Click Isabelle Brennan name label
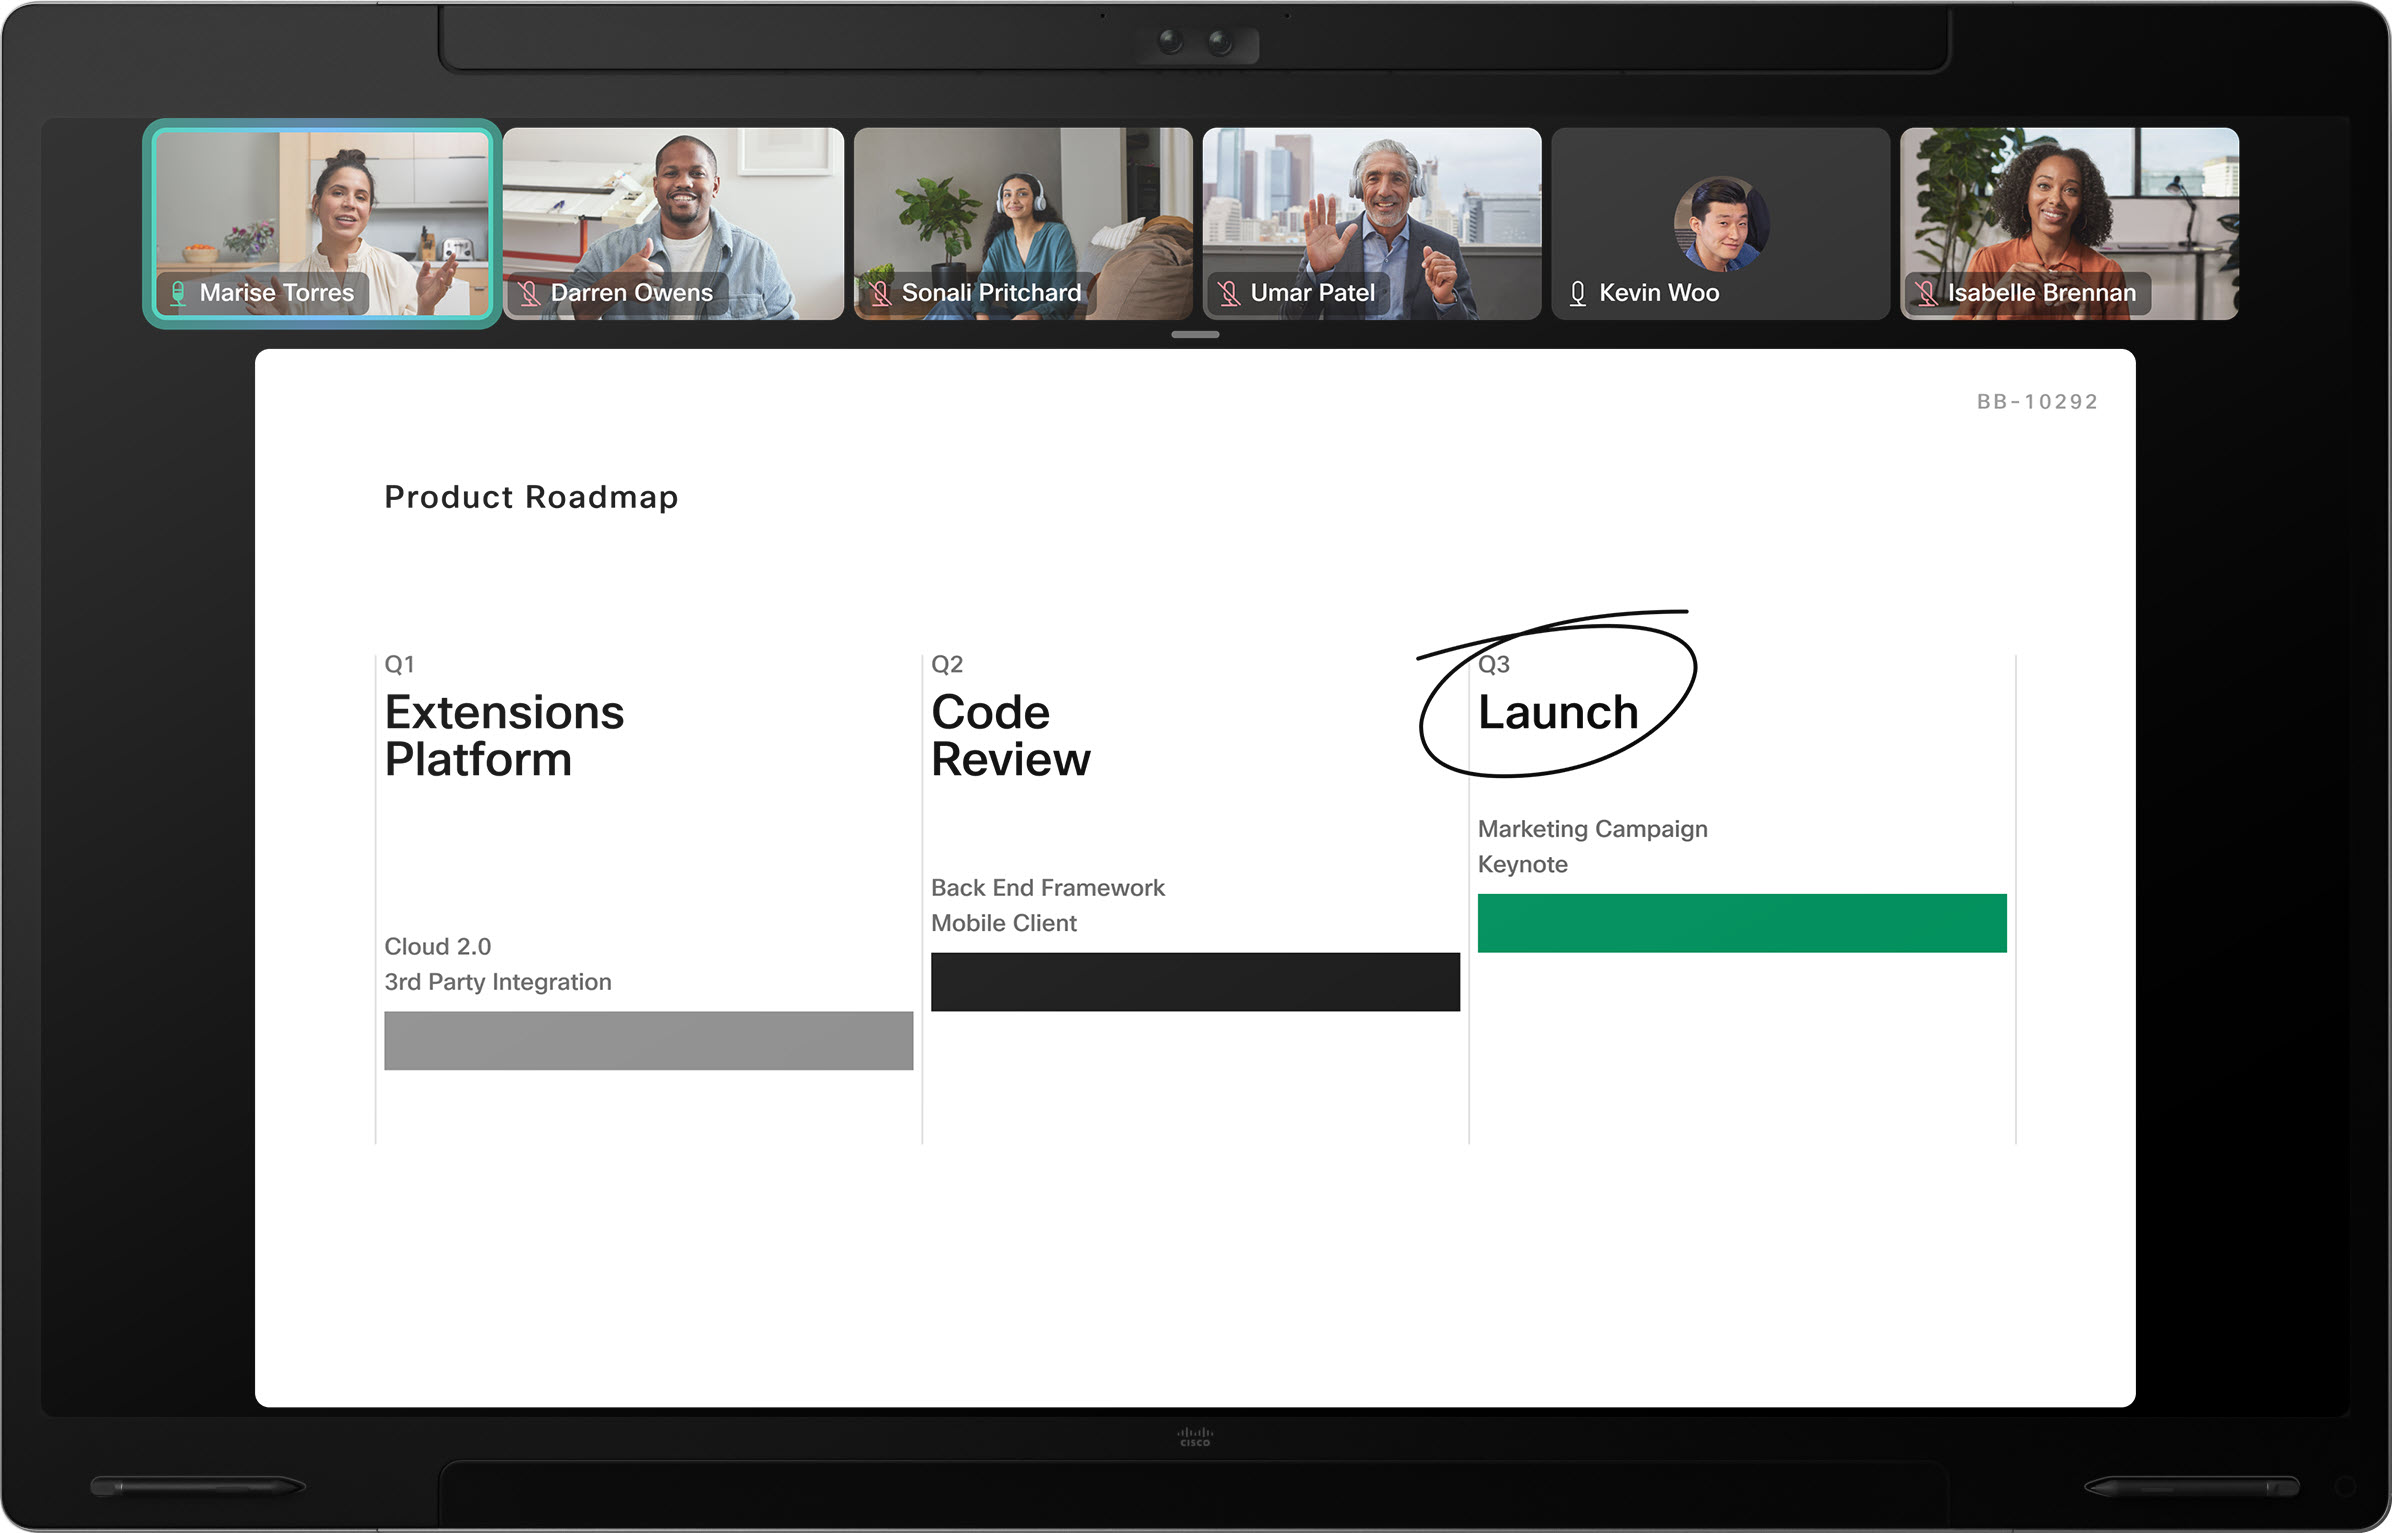This screenshot has width=2392, height=1533. click(2042, 293)
